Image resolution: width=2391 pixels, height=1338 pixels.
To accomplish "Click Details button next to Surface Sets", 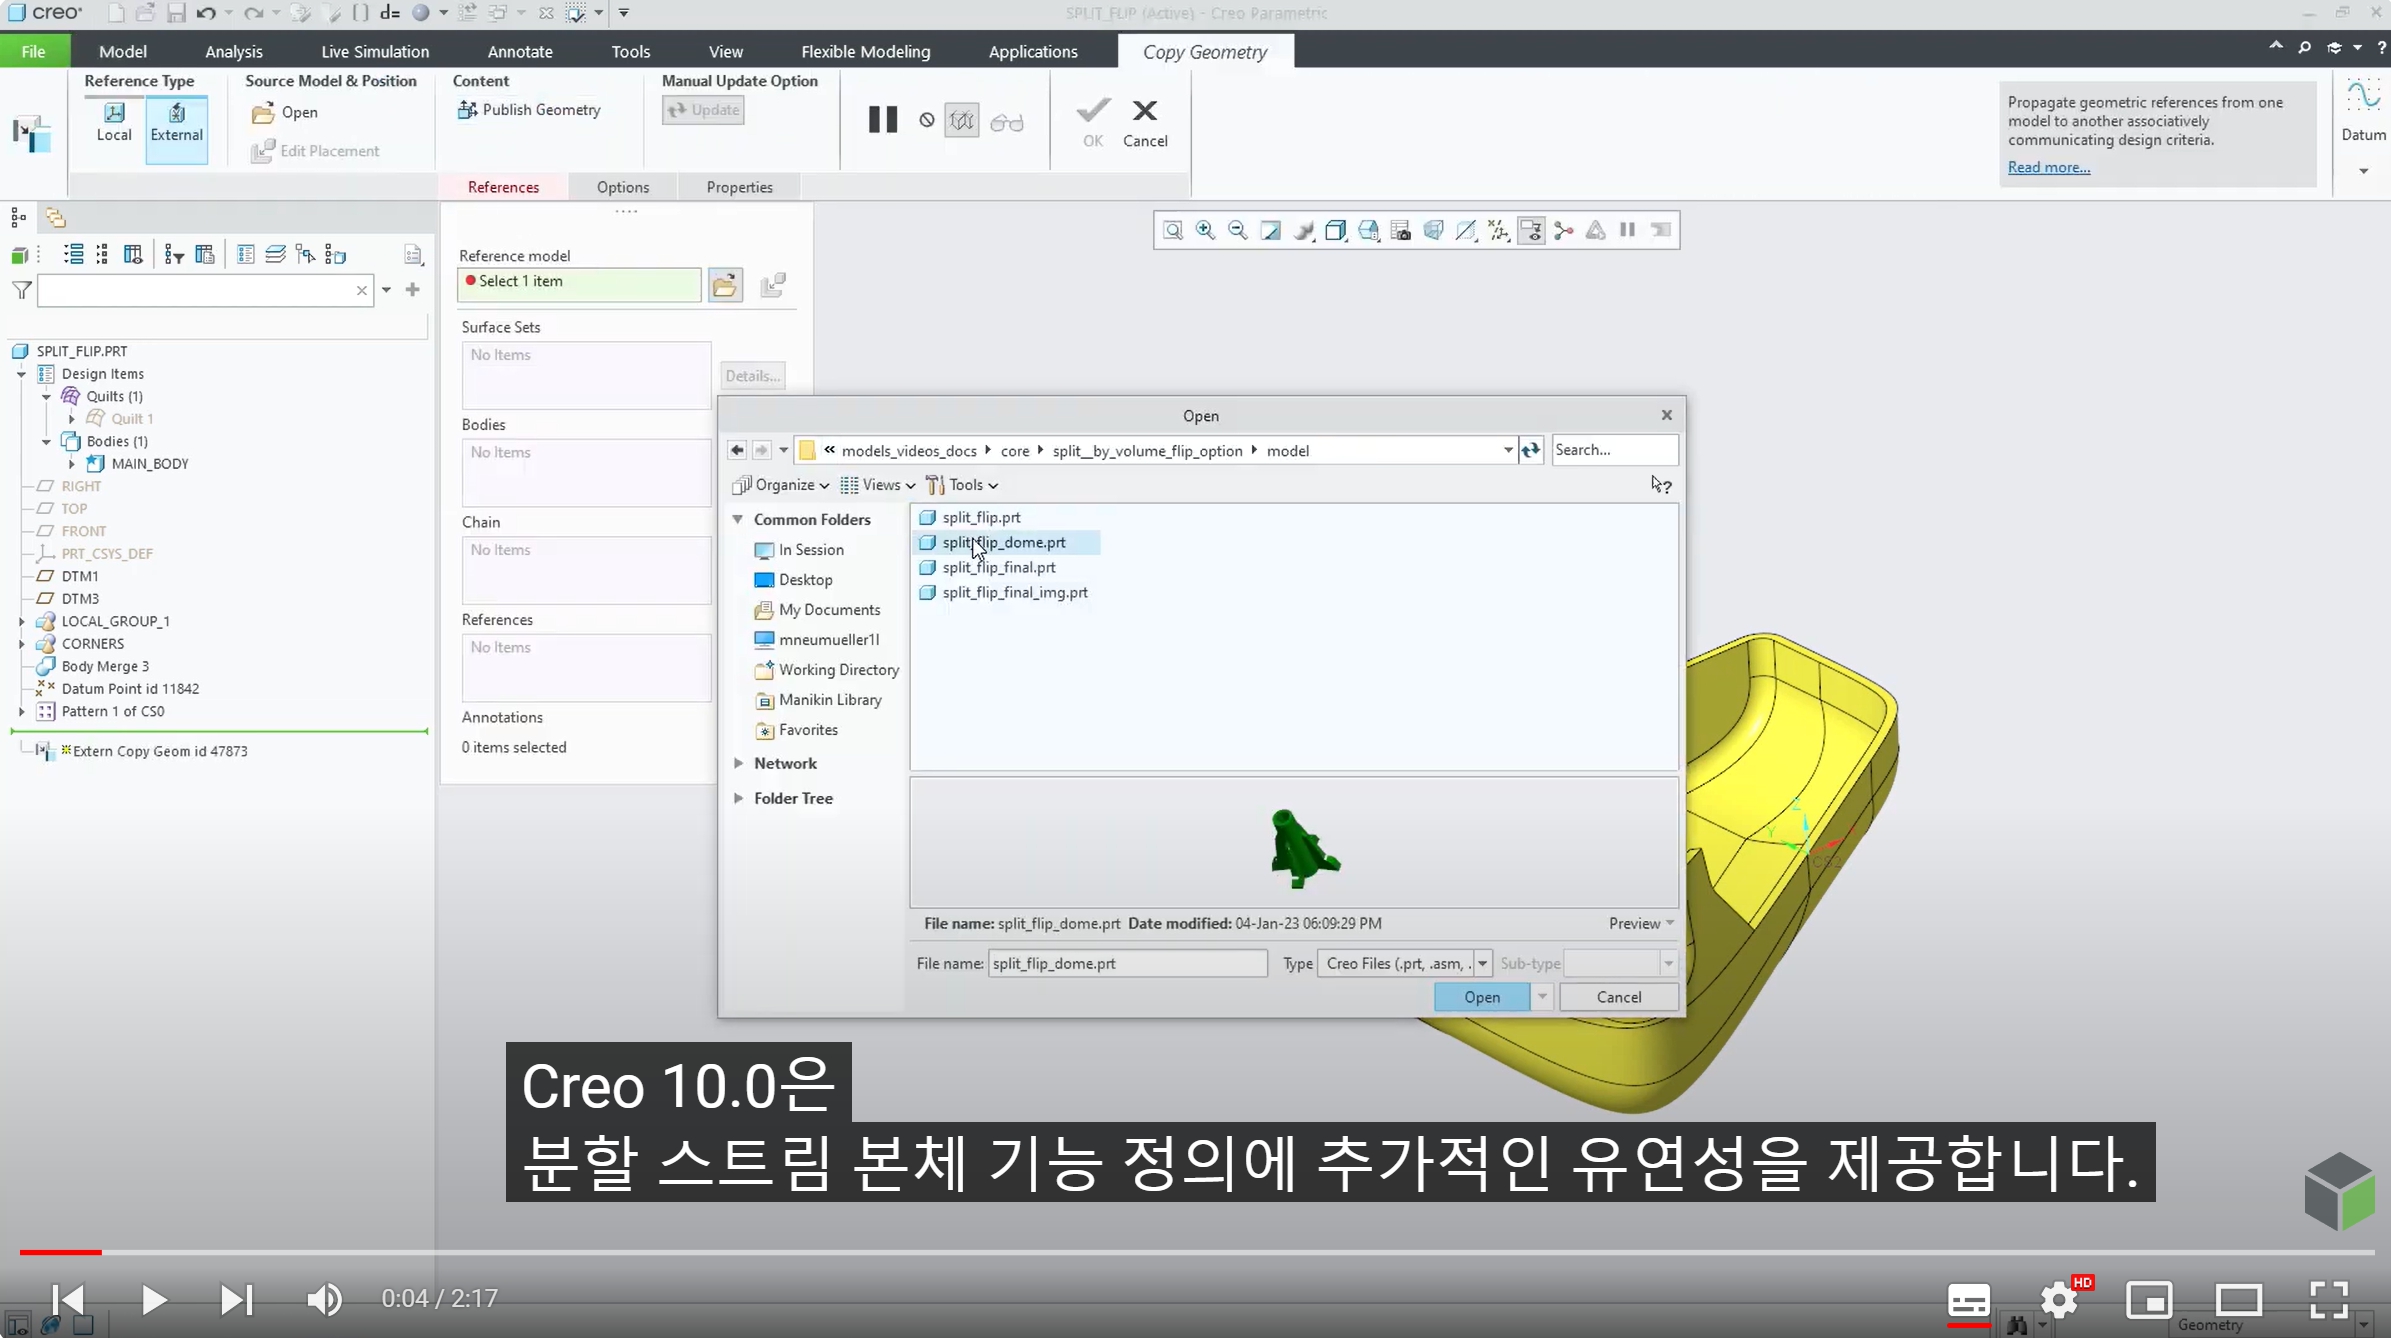I will (752, 376).
